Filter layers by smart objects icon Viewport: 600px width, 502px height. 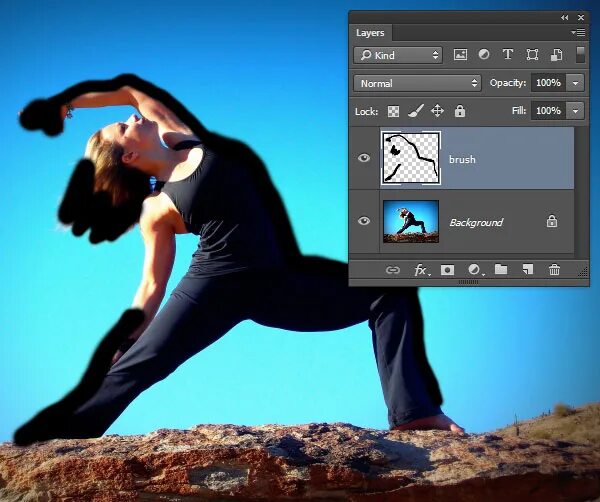pos(556,55)
